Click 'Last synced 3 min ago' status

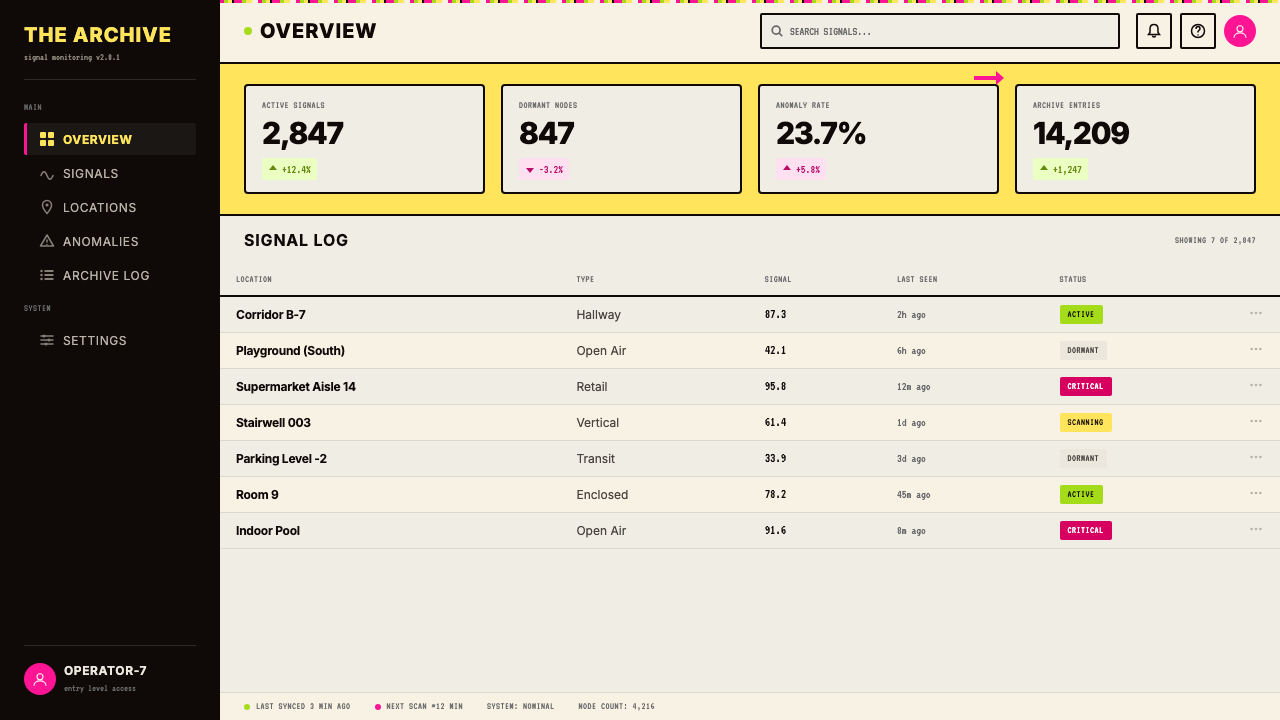[x=297, y=706]
